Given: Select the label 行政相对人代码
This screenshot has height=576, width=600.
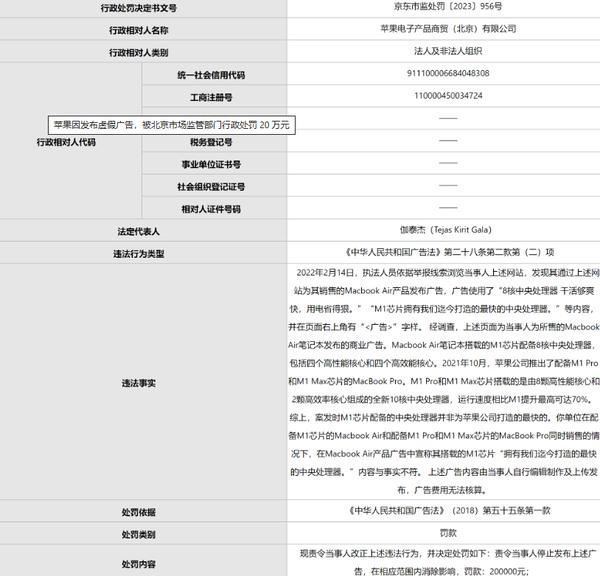Looking at the screenshot, I should [x=66, y=142].
